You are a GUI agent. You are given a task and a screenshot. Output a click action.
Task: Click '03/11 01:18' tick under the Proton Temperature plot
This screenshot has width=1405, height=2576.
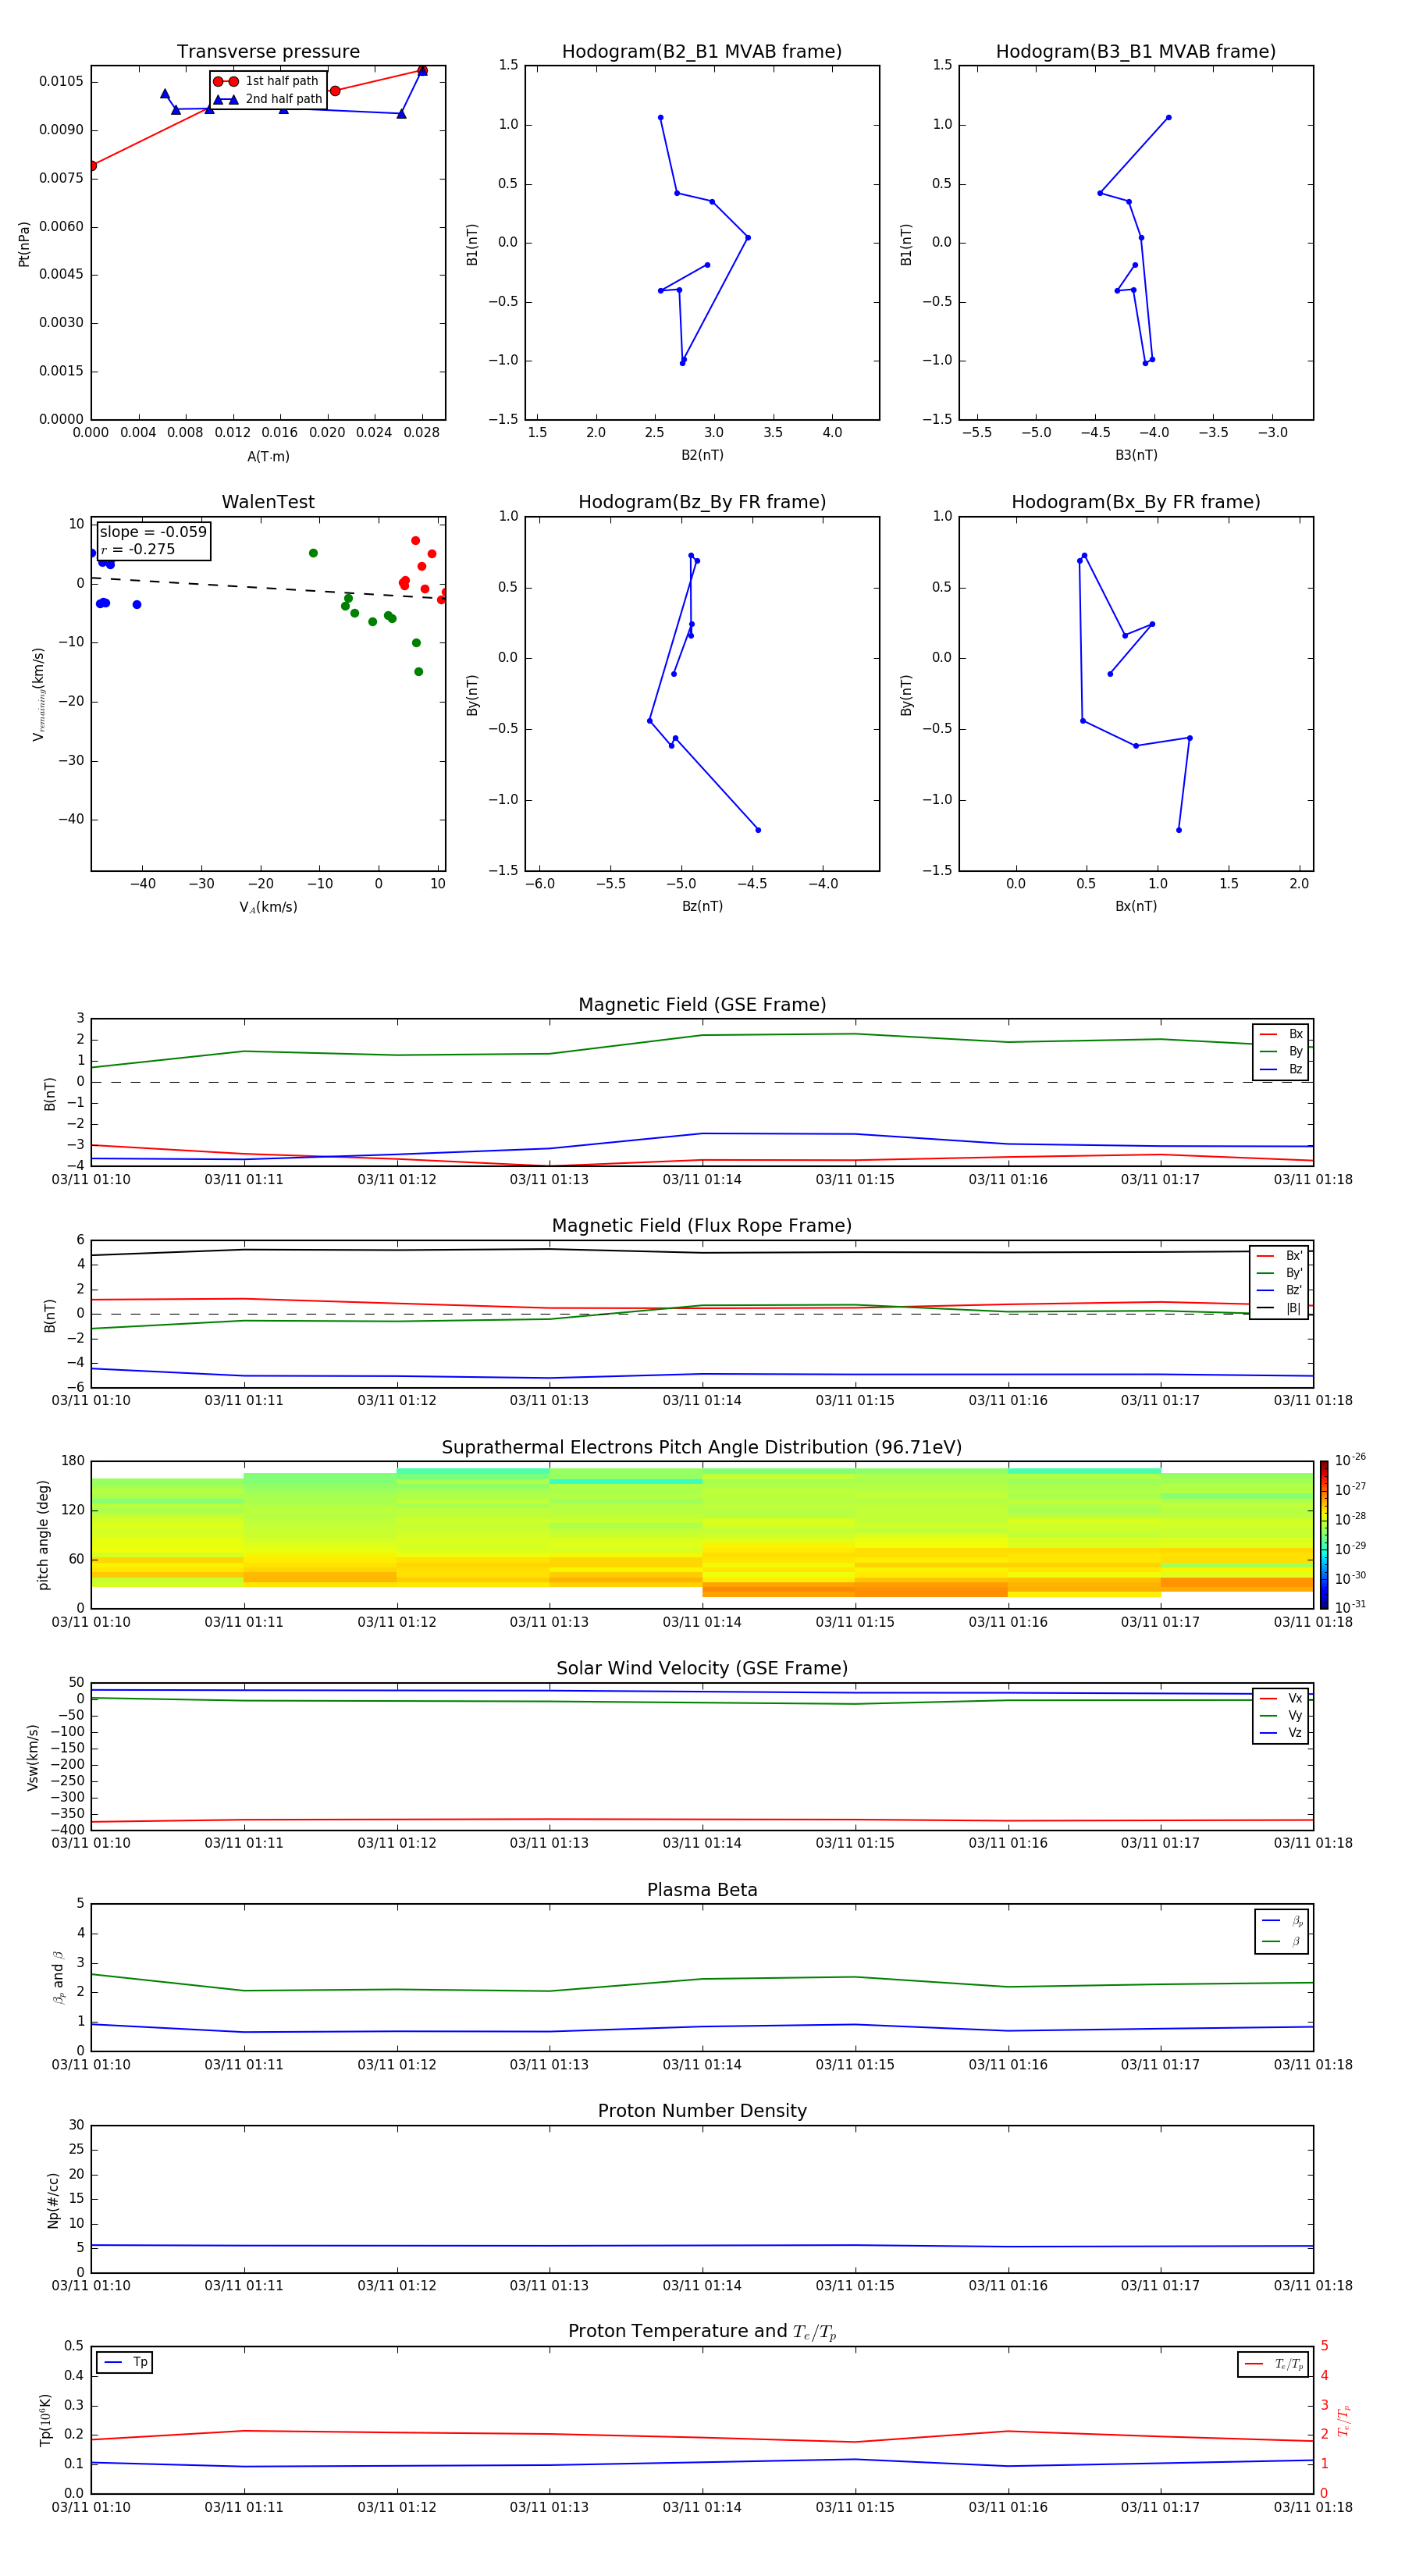[x=1312, y=2507]
